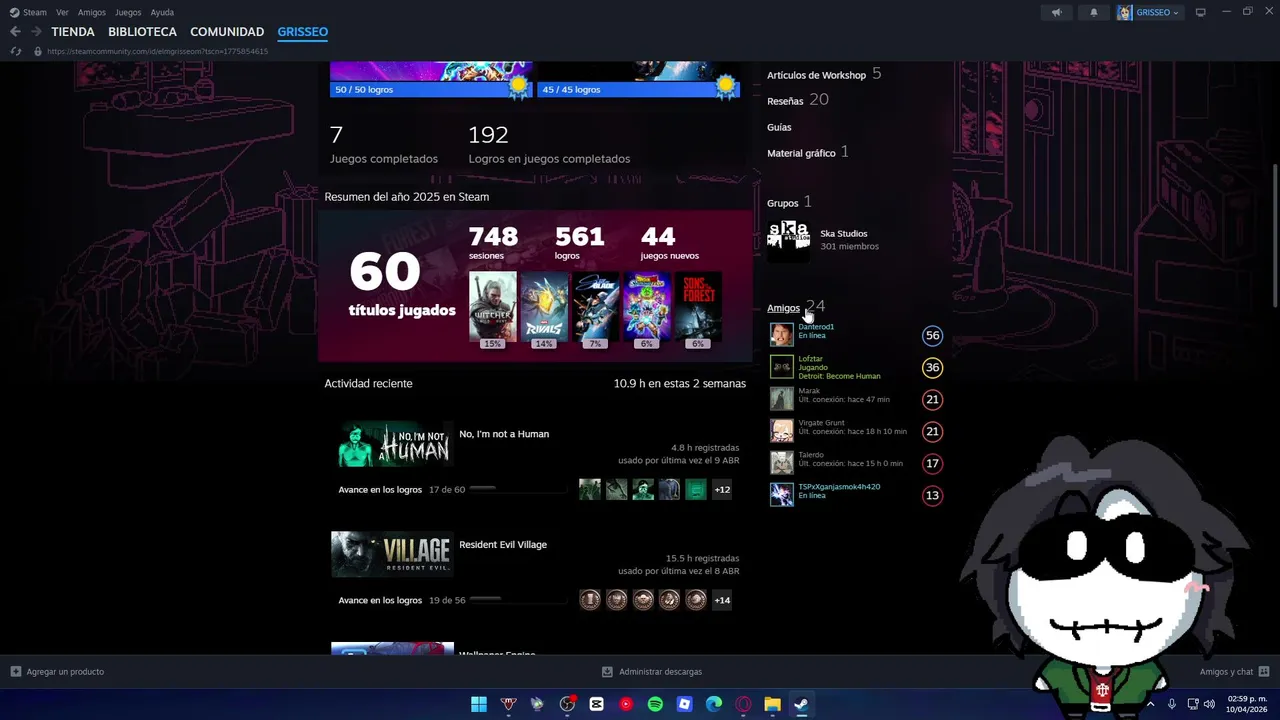Switch to the COMUNIDAD tab
The height and width of the screenshot is (720, 1280).
pyautogui.click(x=227, y=32)
